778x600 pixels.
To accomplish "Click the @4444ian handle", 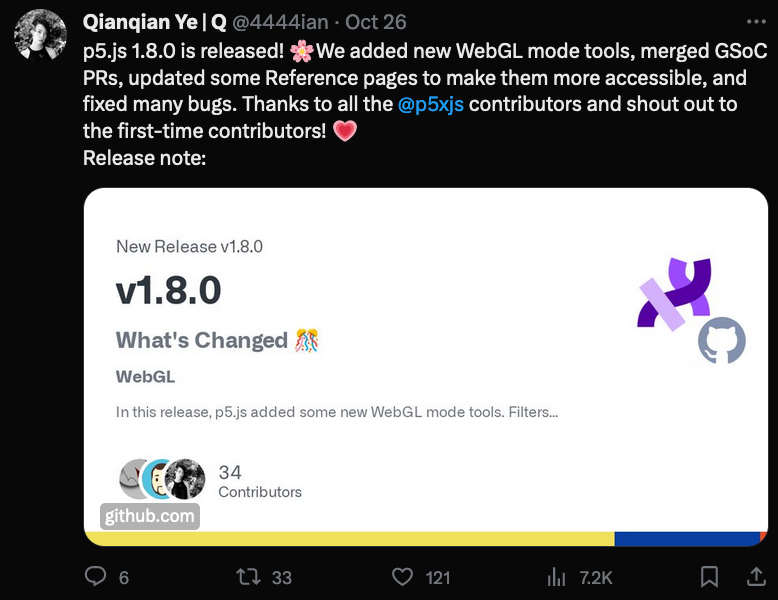I will tap(280, 22).
